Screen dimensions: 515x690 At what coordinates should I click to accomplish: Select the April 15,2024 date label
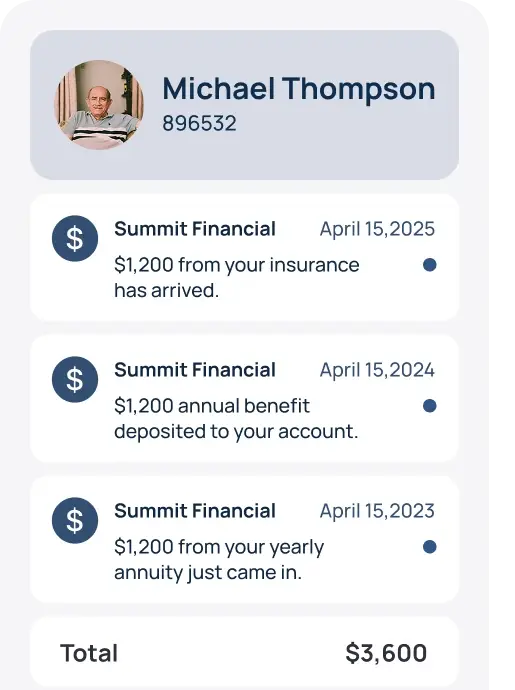tap(377, 370)
